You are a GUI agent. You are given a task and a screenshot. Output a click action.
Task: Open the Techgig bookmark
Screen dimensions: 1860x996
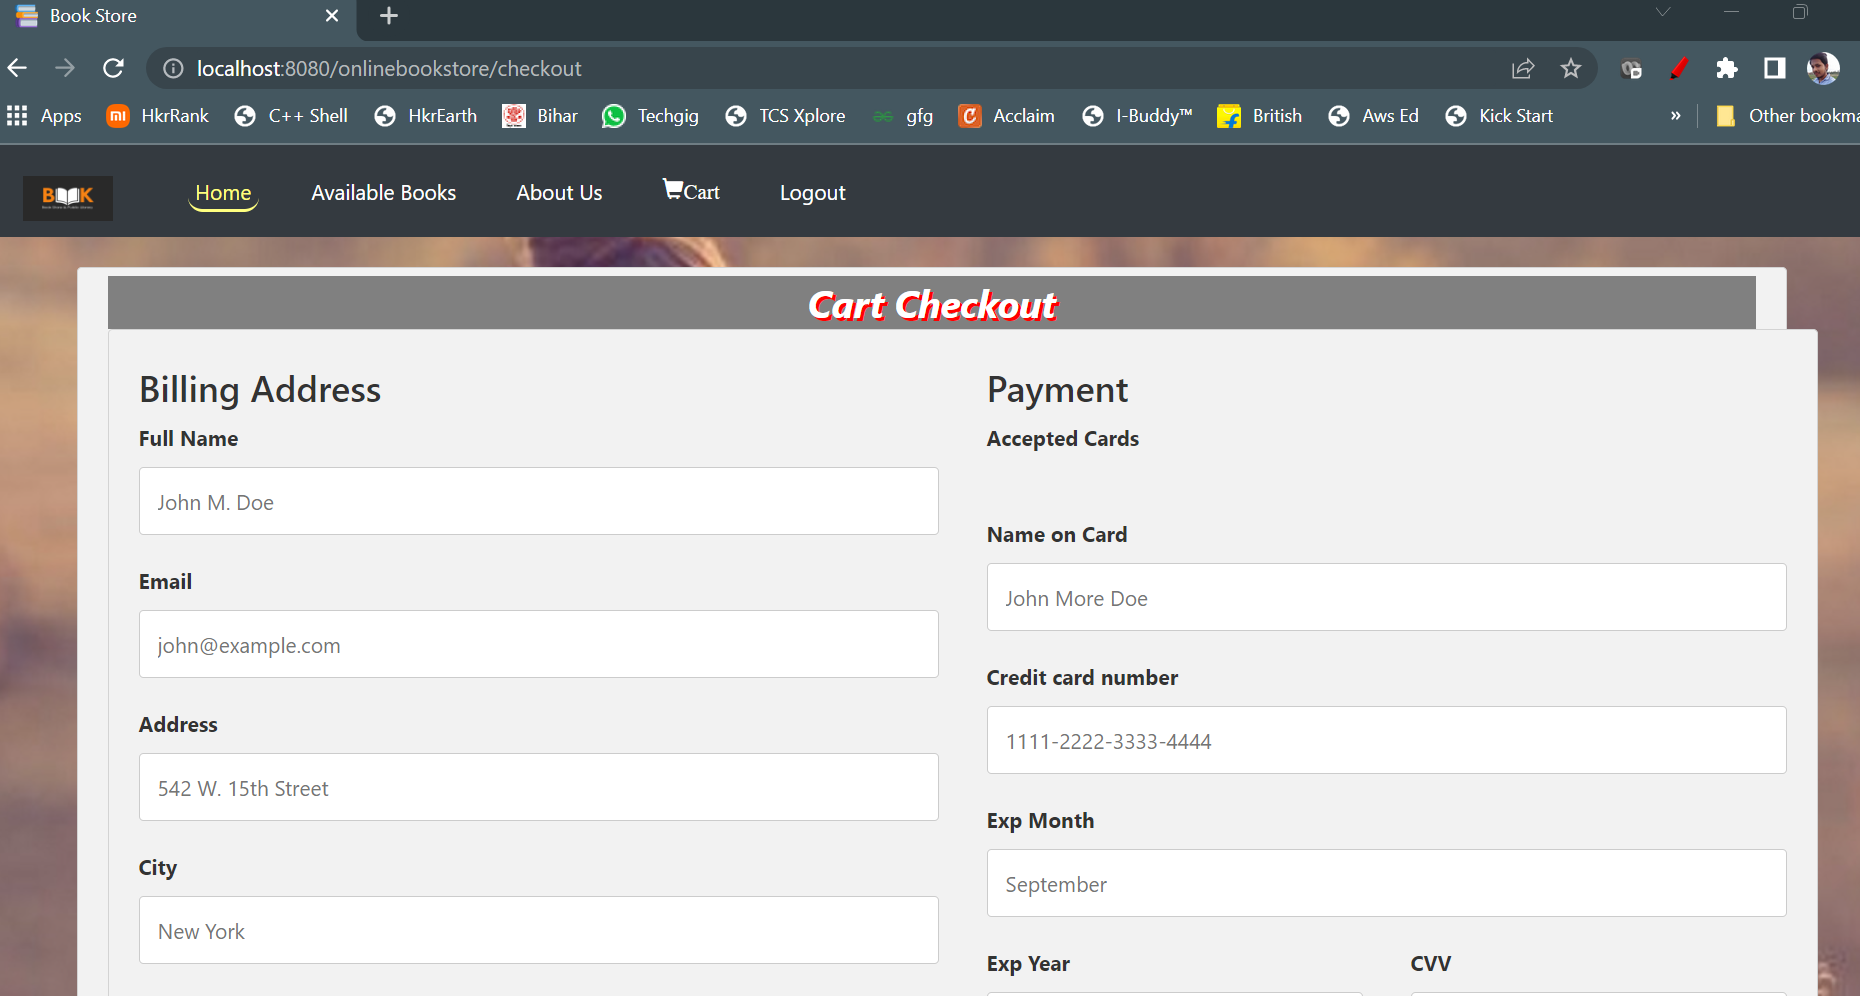pos(650,116)
